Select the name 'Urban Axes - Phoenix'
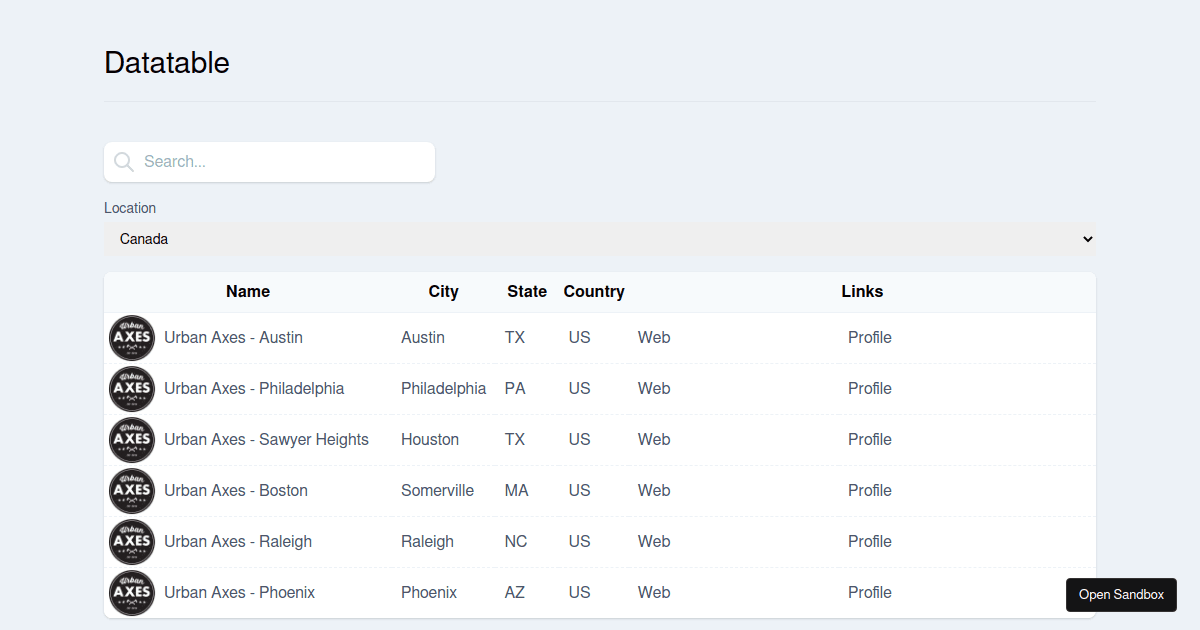This screenshot has height=630, width=1200. 239,593
